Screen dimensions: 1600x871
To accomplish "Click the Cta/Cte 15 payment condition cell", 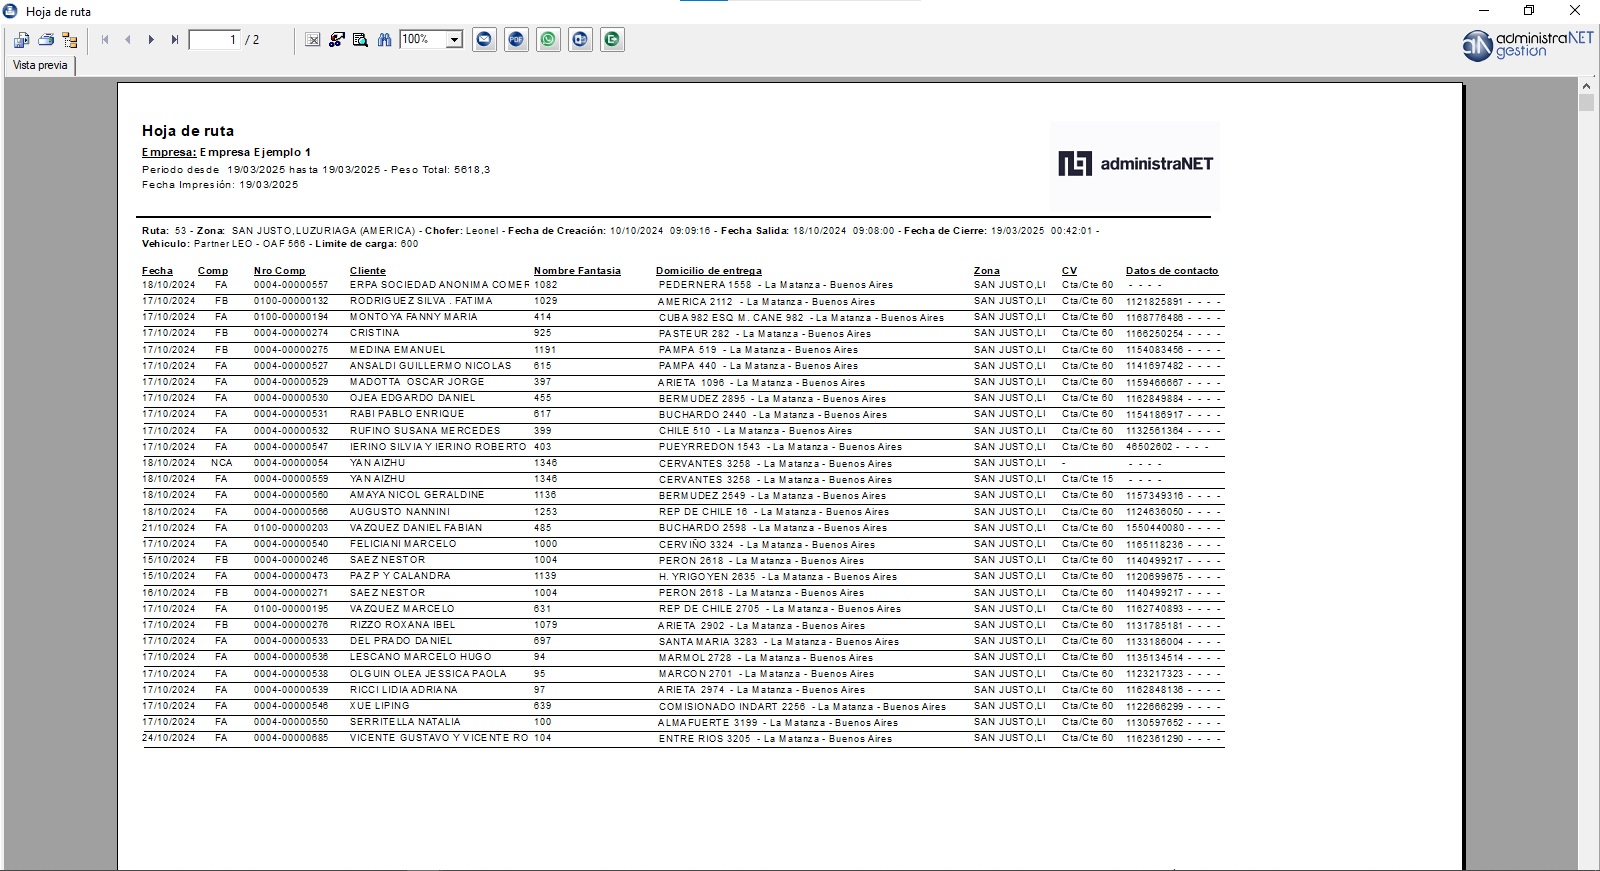I will click(1087, 479).
